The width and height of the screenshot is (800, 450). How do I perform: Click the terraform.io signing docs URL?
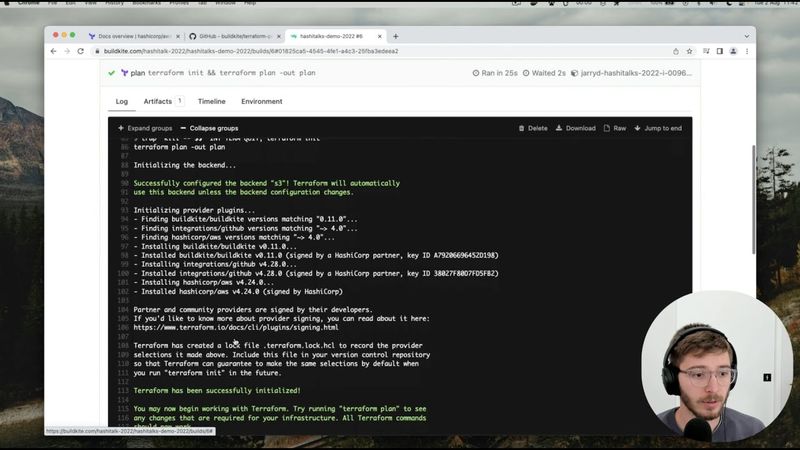(x=236, y=328)
